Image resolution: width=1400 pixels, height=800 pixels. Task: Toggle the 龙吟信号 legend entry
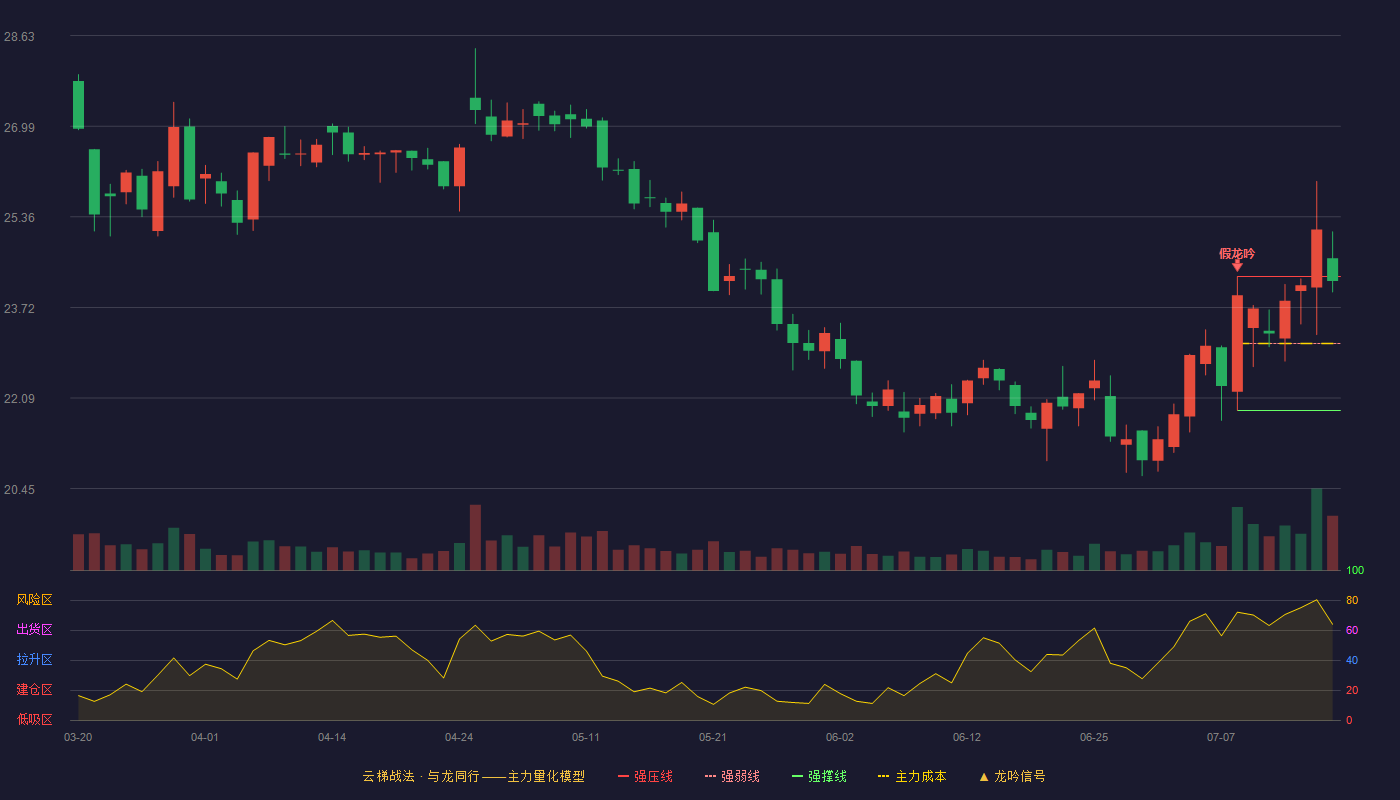(1012, 776)
